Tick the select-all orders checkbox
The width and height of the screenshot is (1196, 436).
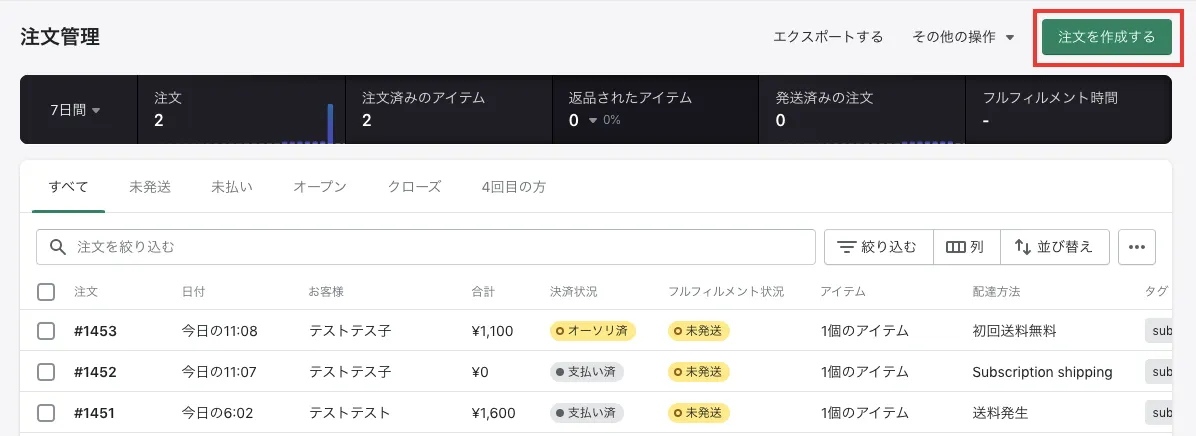[46, 292]
